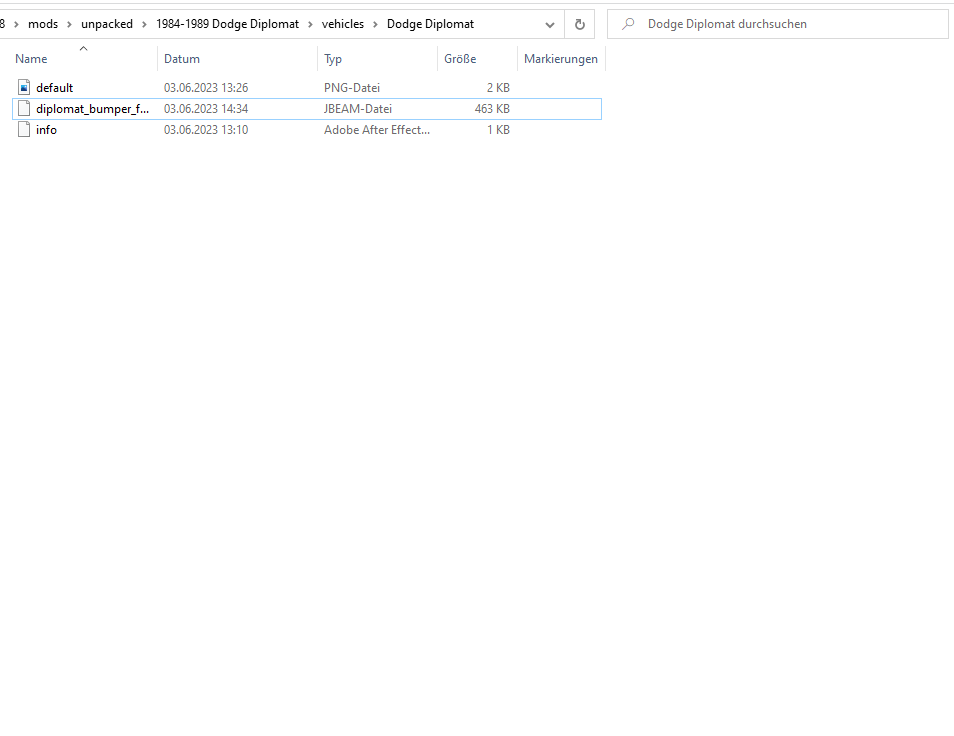Click the 2 KB size value
The width and height of the screenshot is (954, 736).
[498, 88]
